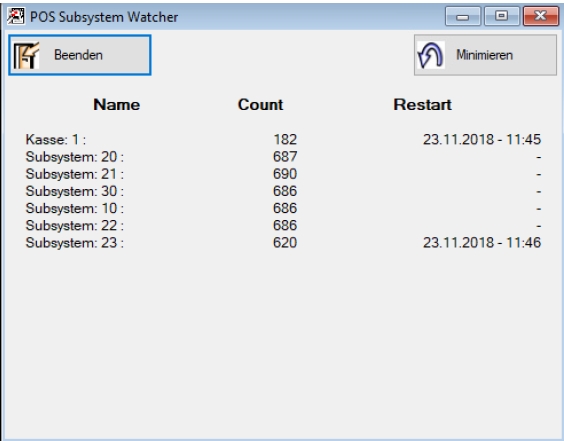Select the Subsystem: 21 entry
Image resolution: width=564 pixels, height=441 pixels.
[x=74, y=174]
